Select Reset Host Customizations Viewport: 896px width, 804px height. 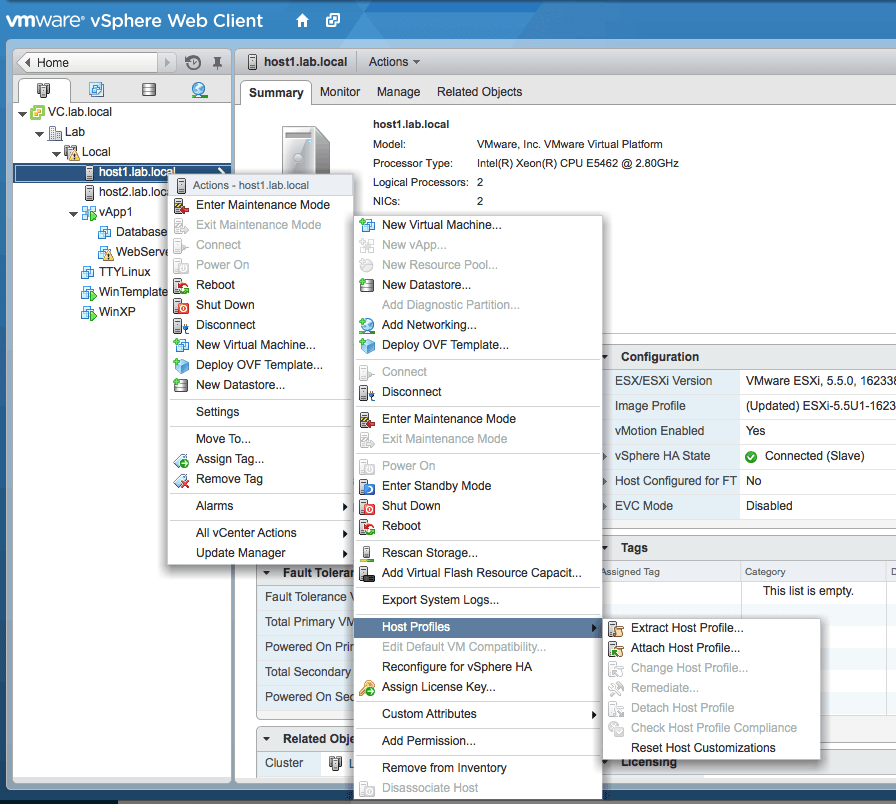click(712, 748)
